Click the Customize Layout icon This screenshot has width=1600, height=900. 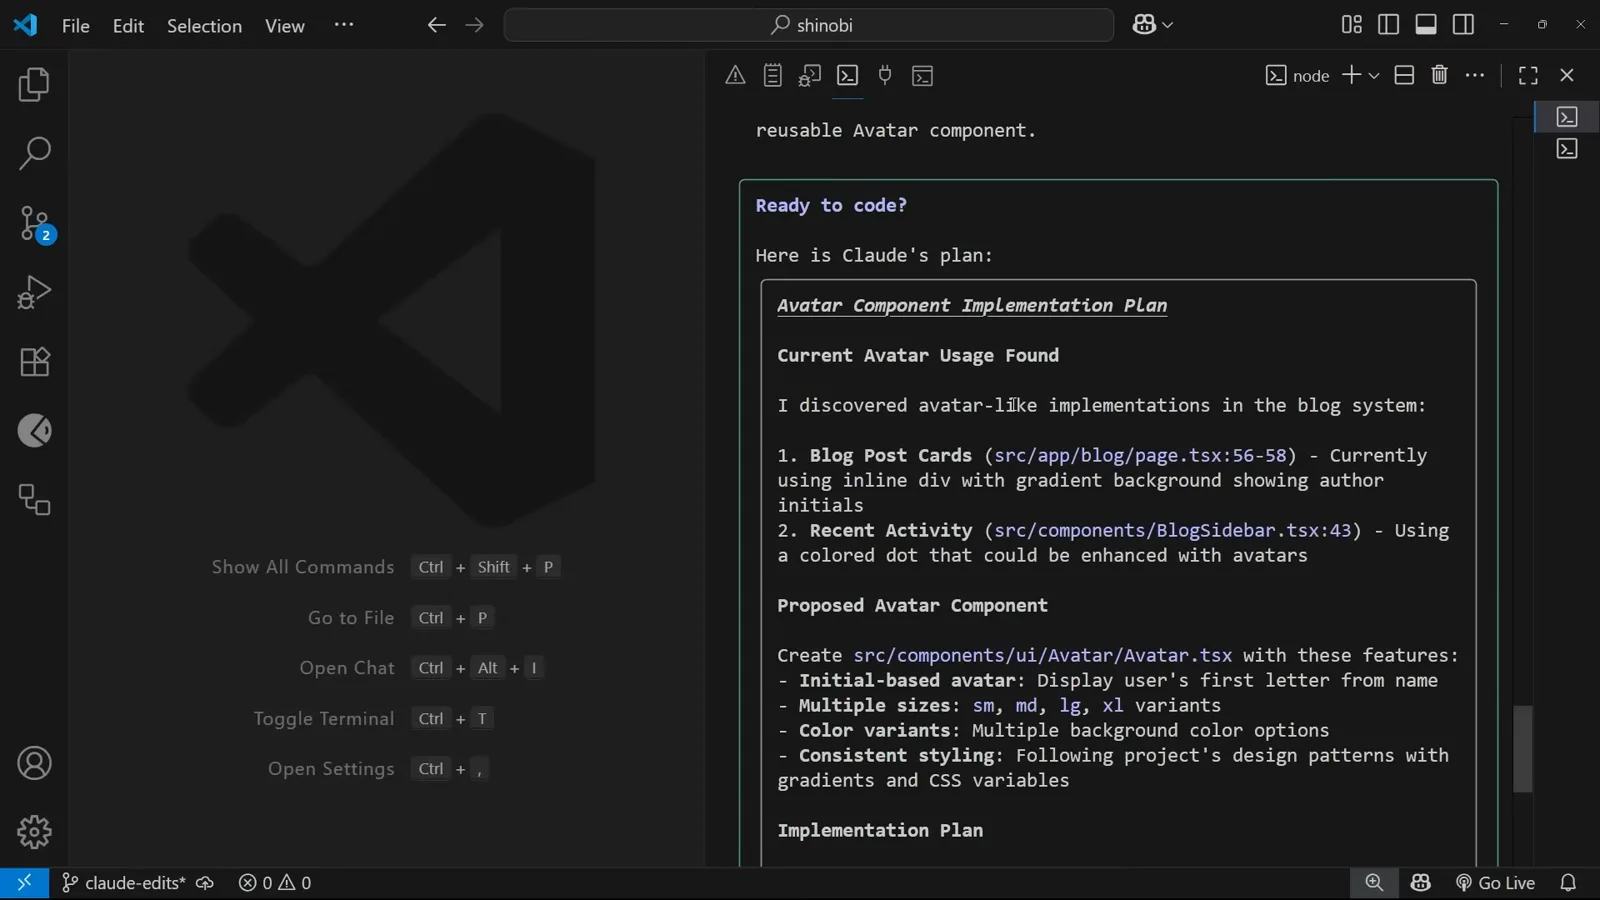point(1351,25)
